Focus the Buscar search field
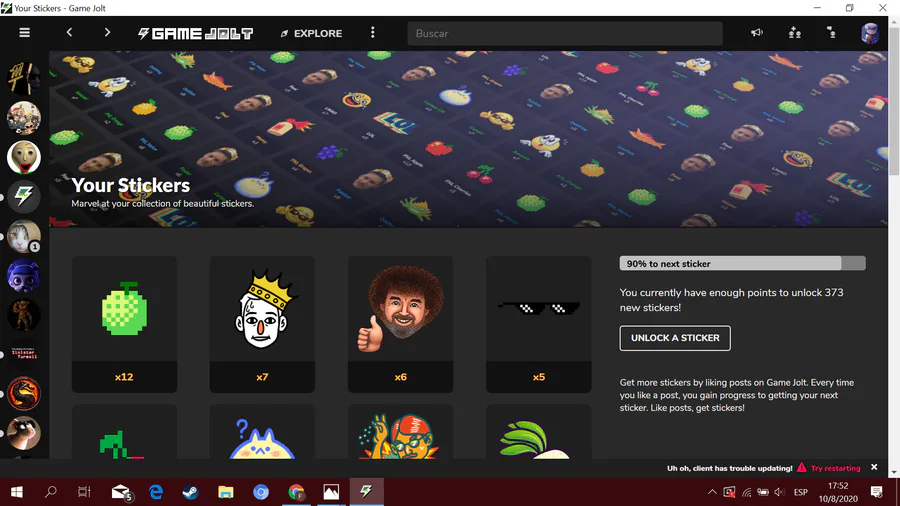Screen dimensions: 900x506 tap(565, 33)
